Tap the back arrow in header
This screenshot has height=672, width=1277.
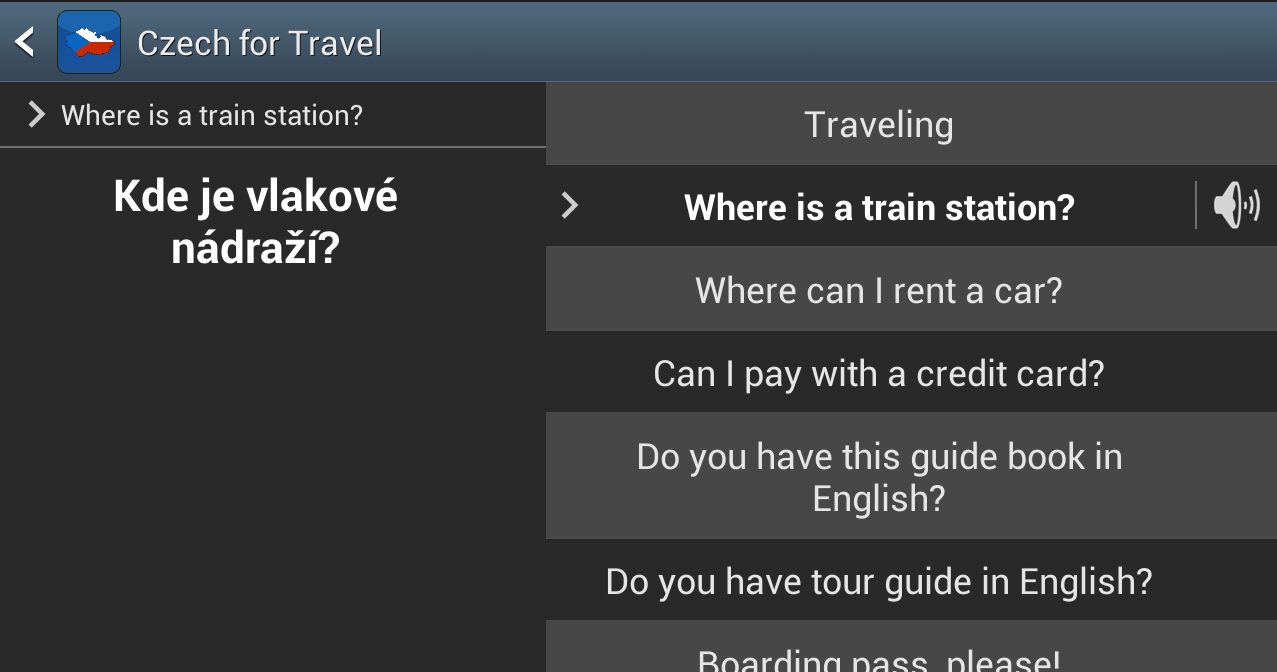tap(25, 42)
